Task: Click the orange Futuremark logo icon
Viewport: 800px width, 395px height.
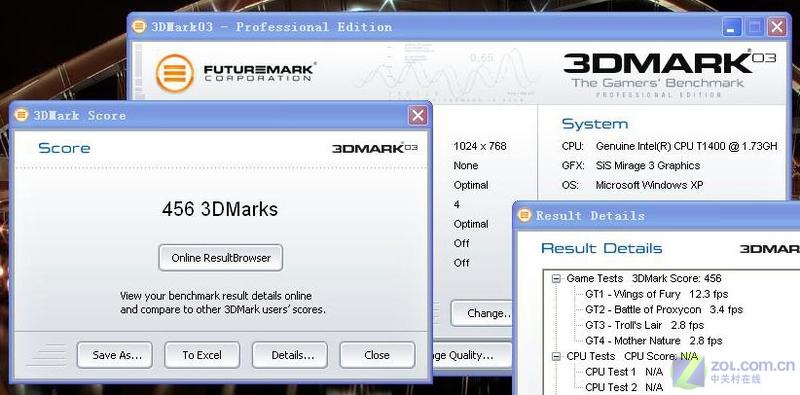Action: 175,73
